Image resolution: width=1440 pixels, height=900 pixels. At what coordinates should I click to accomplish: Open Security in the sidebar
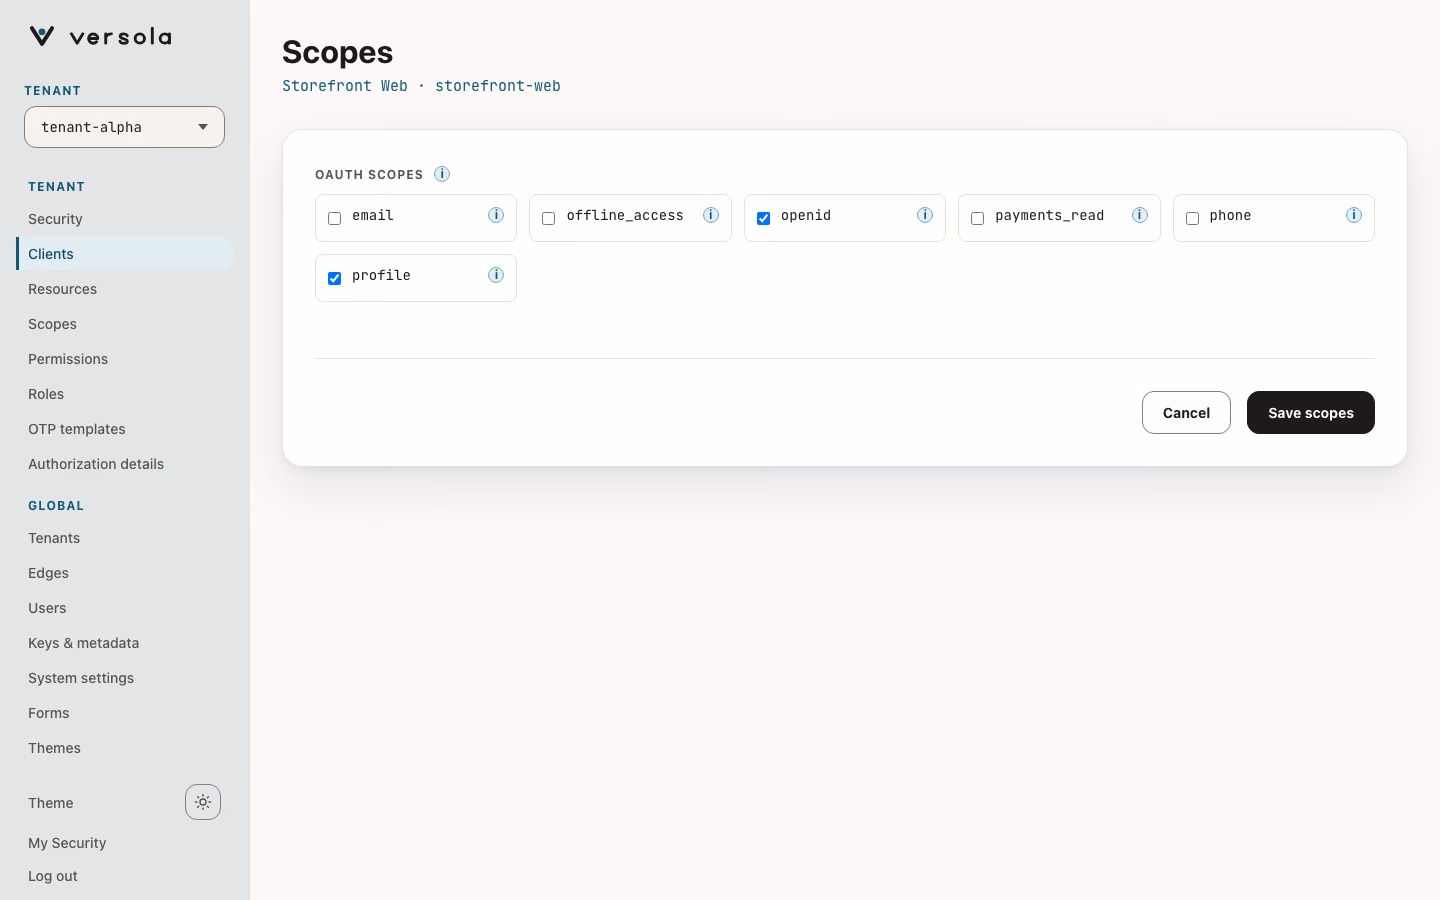point(124,219)
